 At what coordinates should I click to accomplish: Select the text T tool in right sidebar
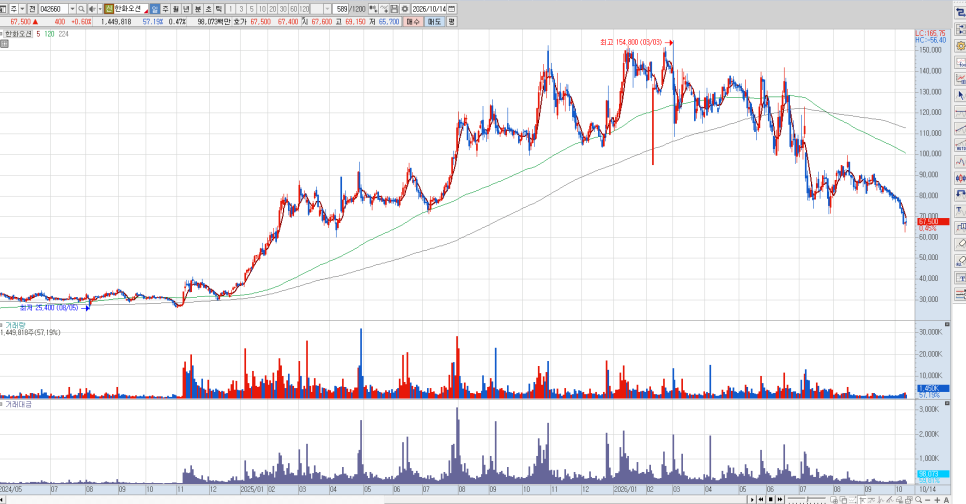coord(960,211)
